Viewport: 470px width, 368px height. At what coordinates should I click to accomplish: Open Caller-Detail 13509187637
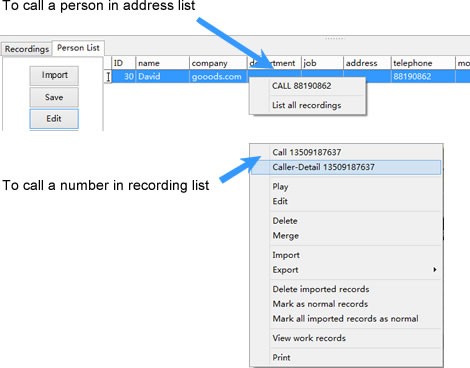click(x=346, y=167)
